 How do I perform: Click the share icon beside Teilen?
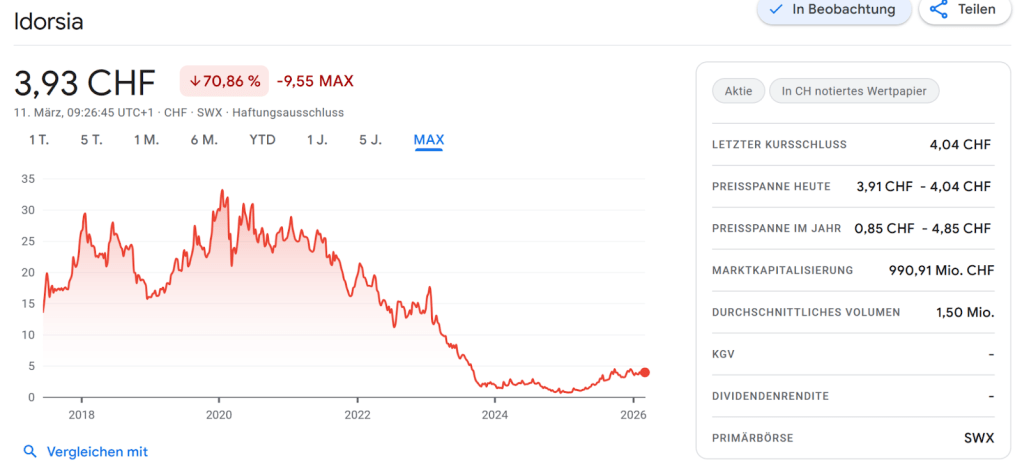938,10
